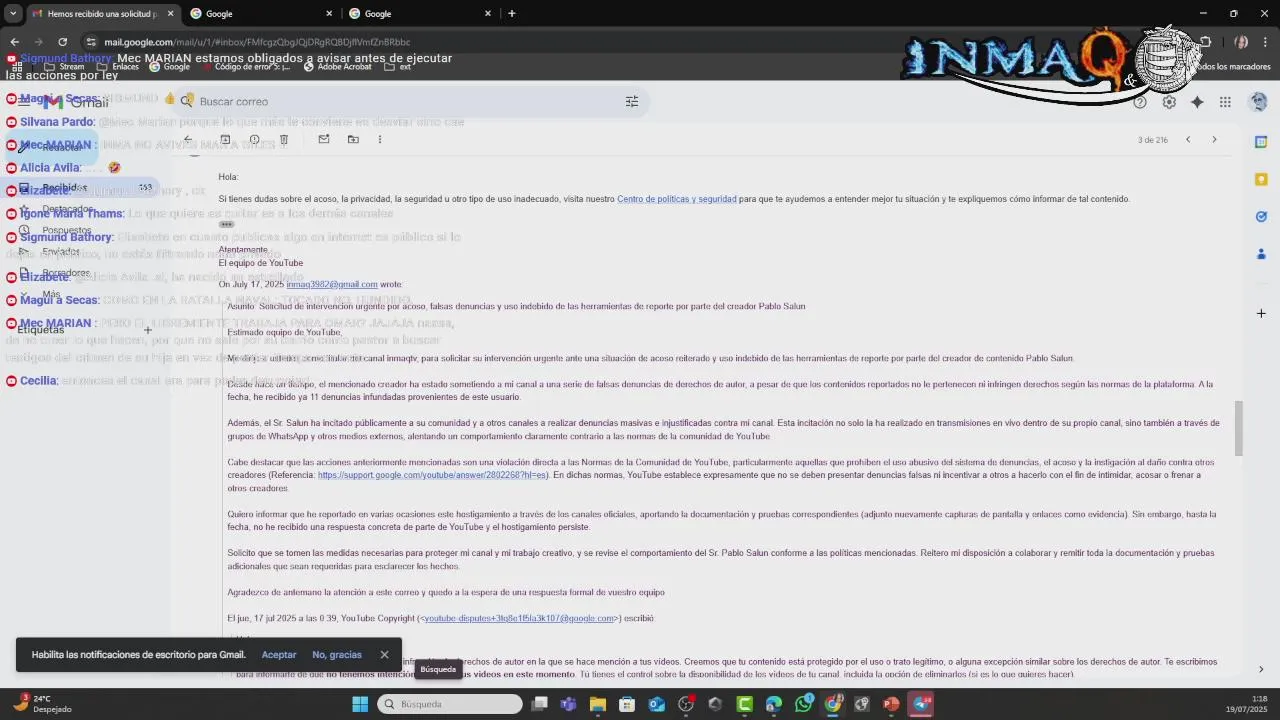Image resolution: width=1280 pixels, height=720 pixels.
Task: Open File Explorer from taskbar
Action: (x=598, y=704)
